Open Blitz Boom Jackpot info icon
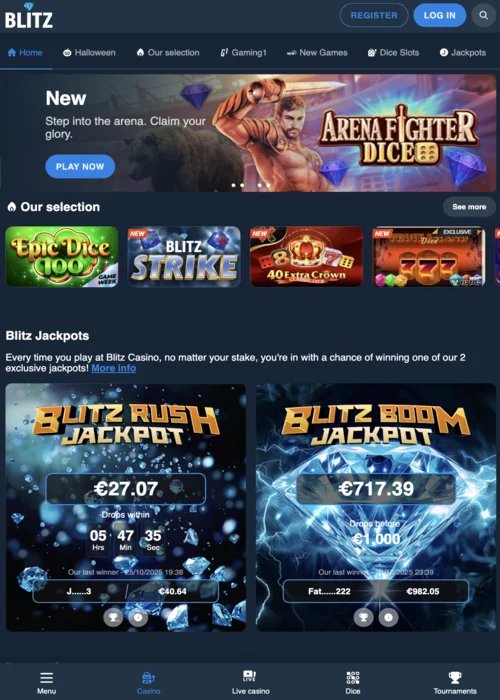Screen dimensions: 500x700 pyautogui.click(x=388, y=618)
